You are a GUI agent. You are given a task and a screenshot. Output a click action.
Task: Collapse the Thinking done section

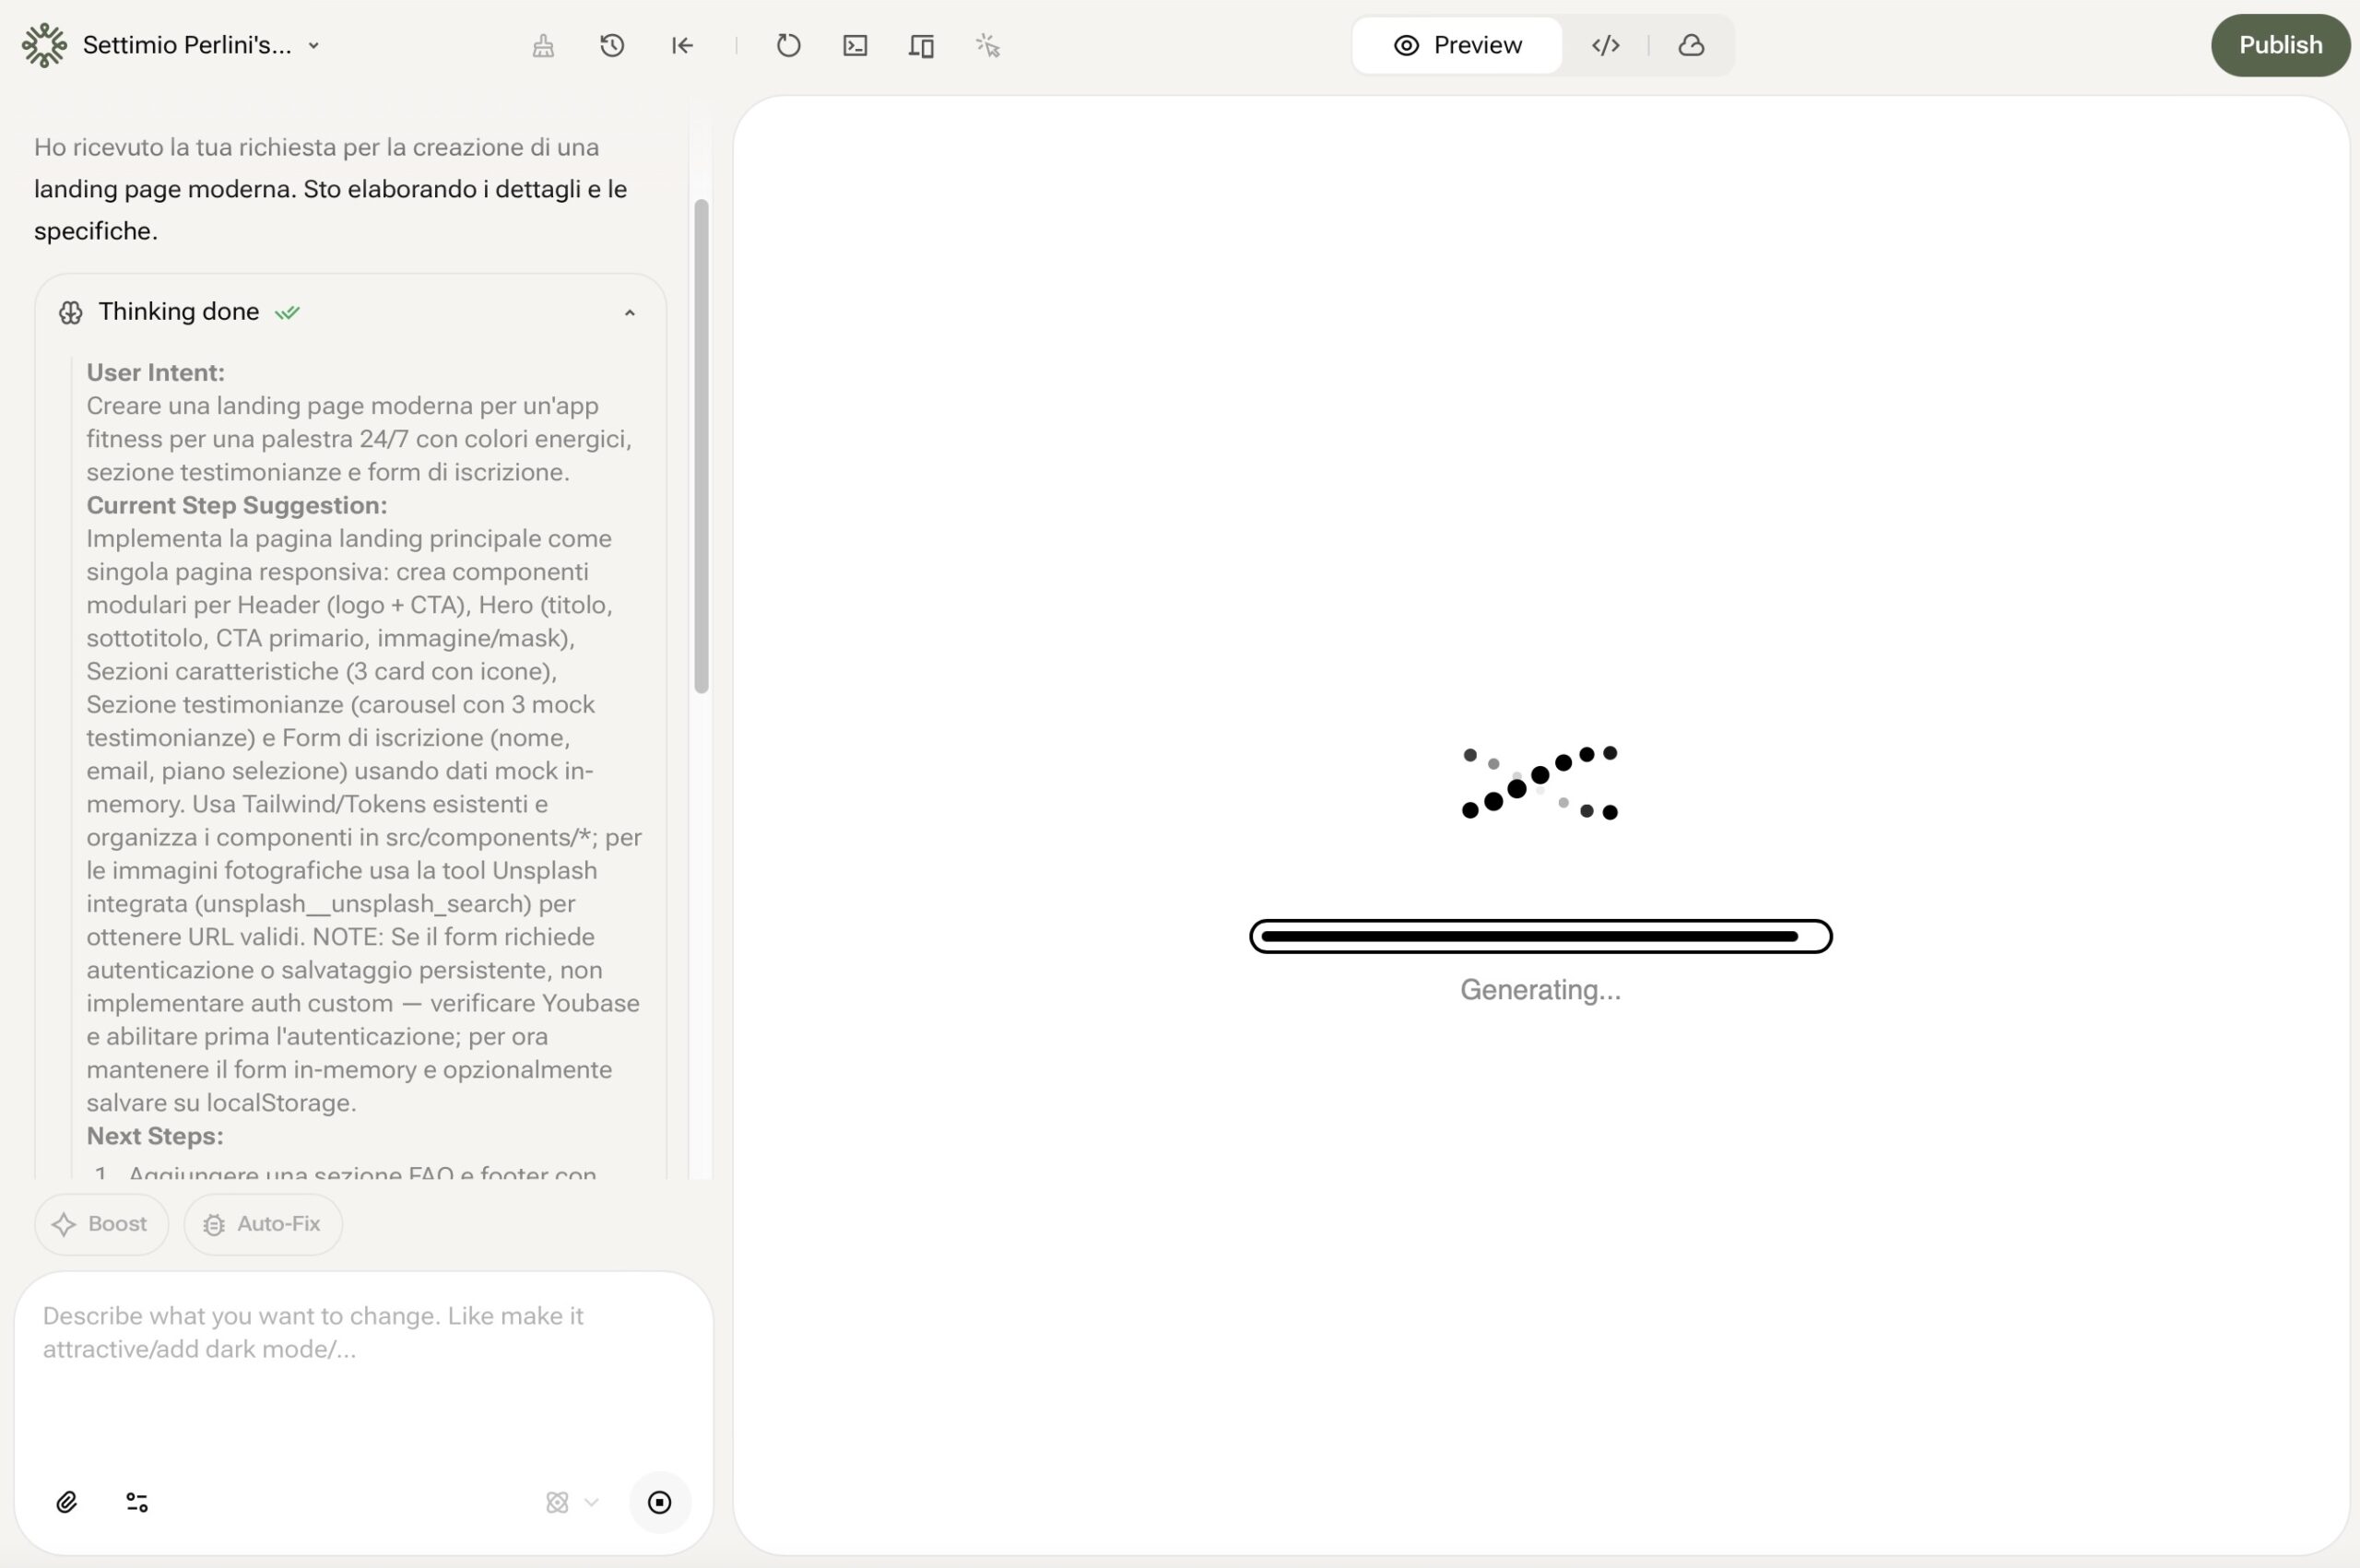tap(629, 313)
